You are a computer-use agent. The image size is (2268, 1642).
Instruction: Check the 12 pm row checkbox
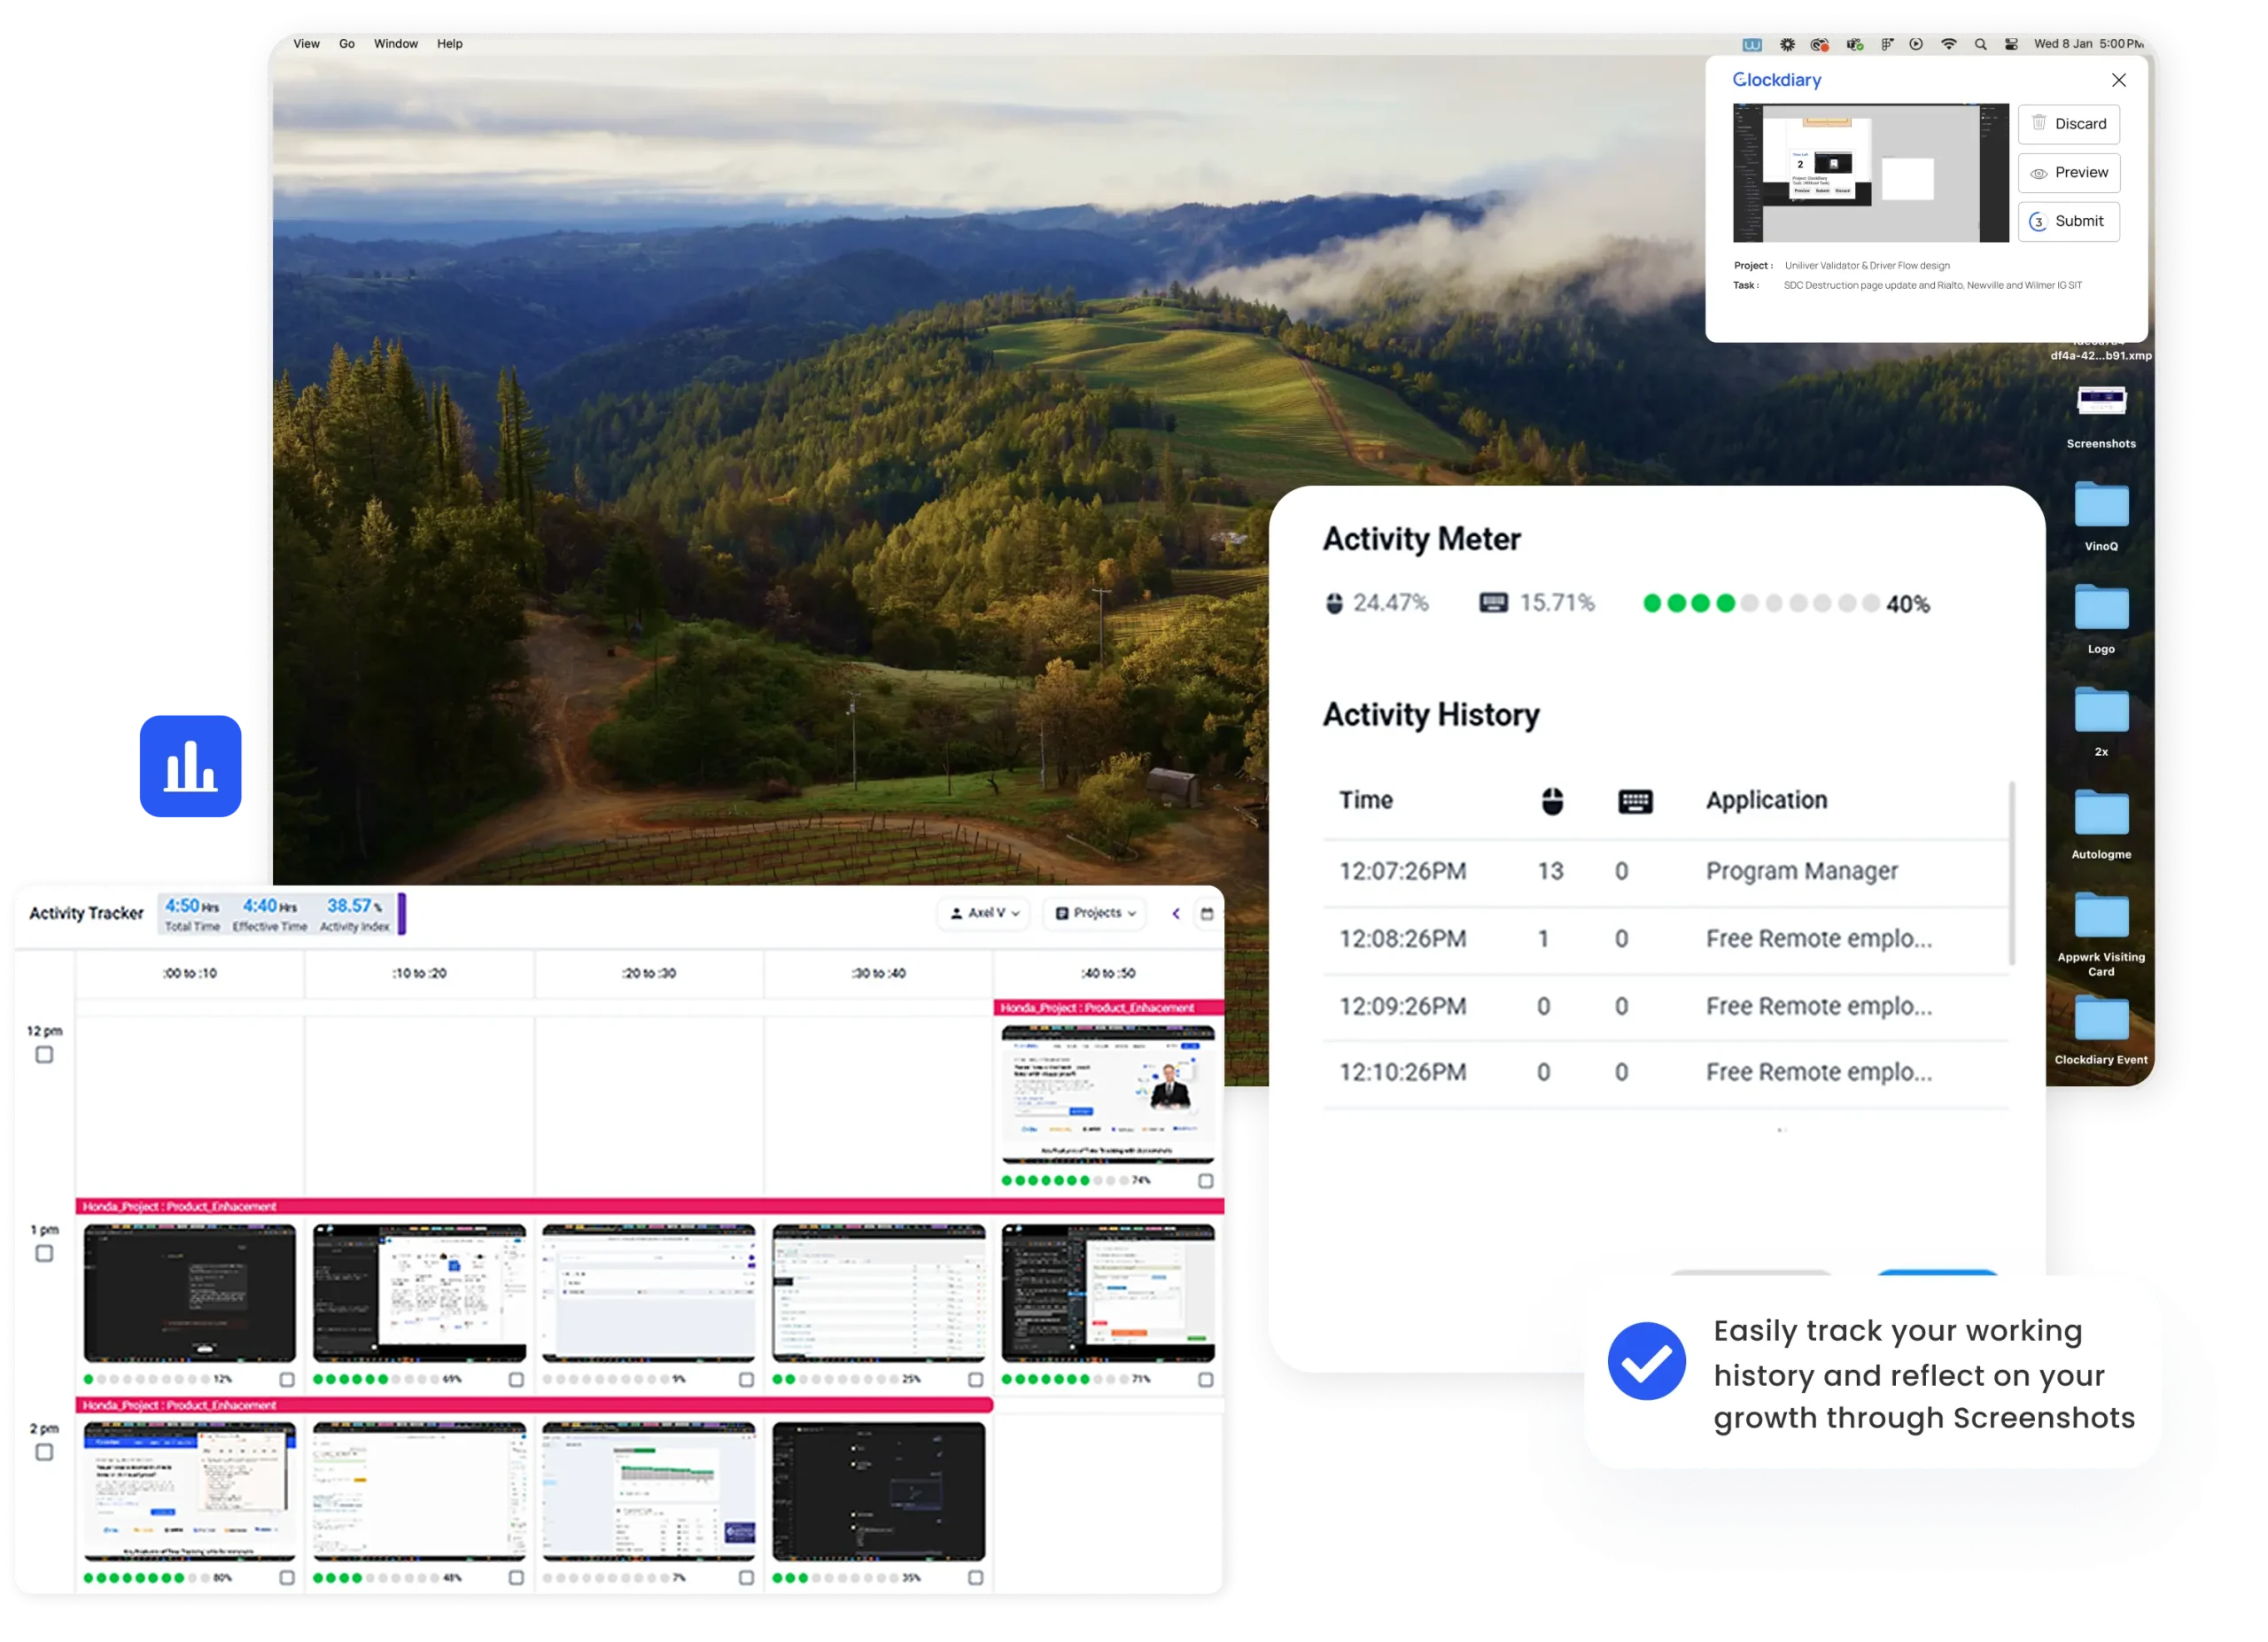pyautogui.click(x=44, y=1054)
